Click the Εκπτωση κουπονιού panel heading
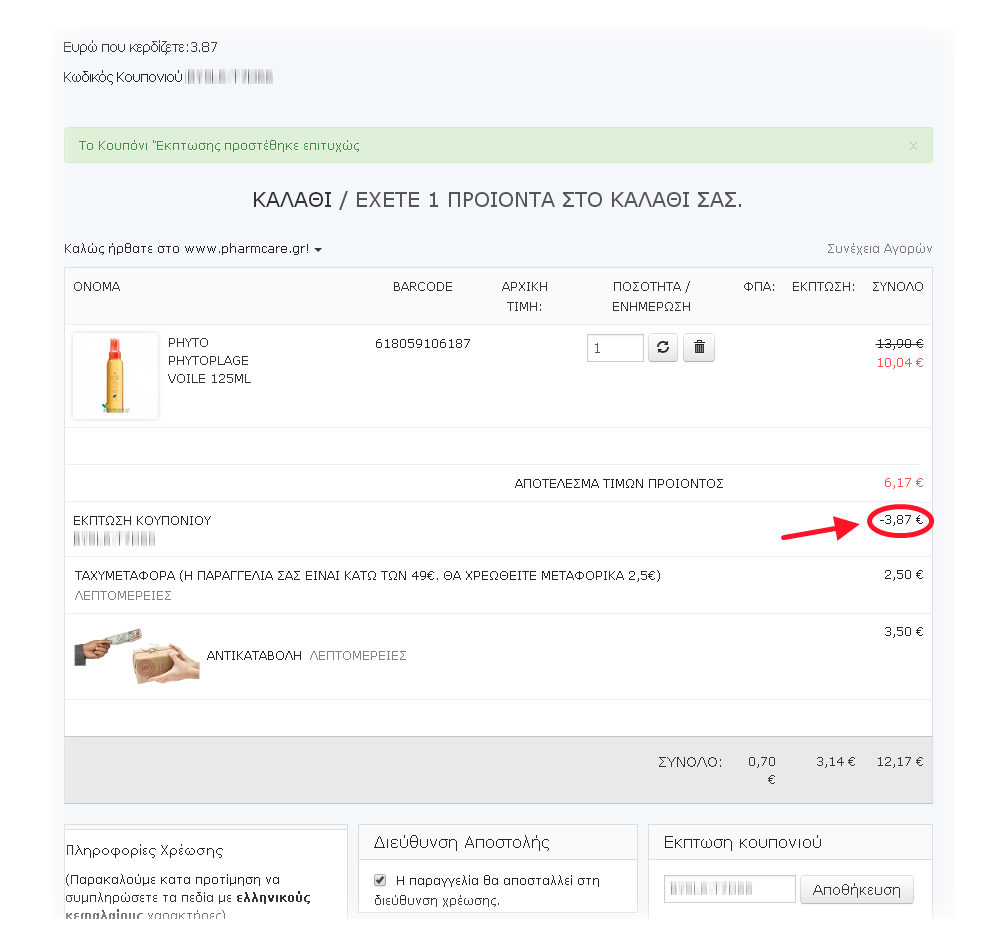Screen dimensions: 1000x950 click(742, 842)
